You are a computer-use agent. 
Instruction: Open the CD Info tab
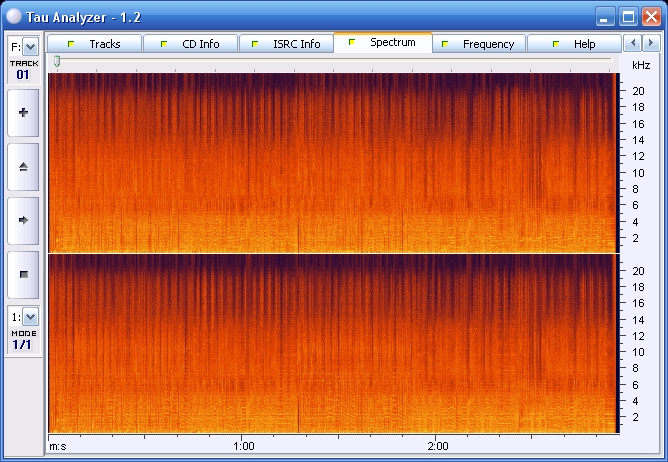pos(190,44)
